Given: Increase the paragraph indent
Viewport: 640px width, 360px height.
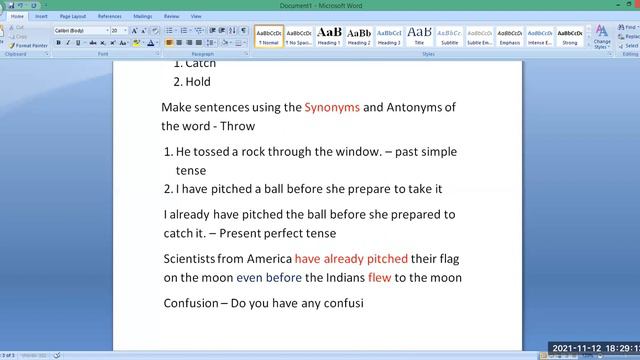Looking at the screenshot, I should [222, 31].
